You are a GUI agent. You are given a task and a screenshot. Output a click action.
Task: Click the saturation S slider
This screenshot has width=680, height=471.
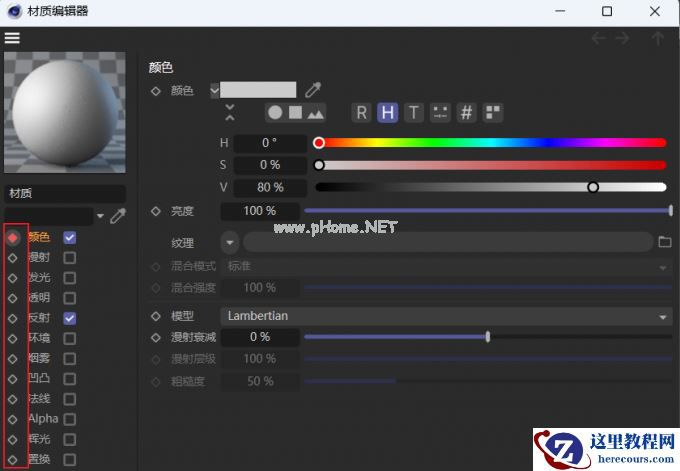point(490,165)
